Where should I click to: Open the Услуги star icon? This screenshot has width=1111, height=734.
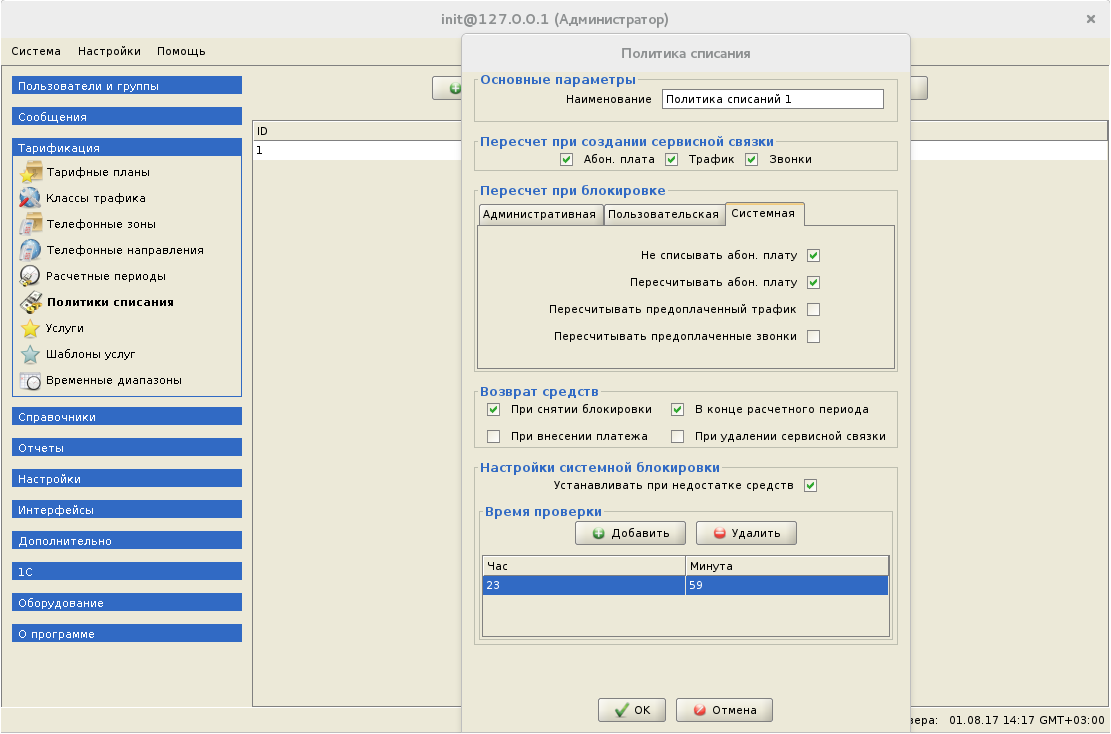[x=30, y=328]
